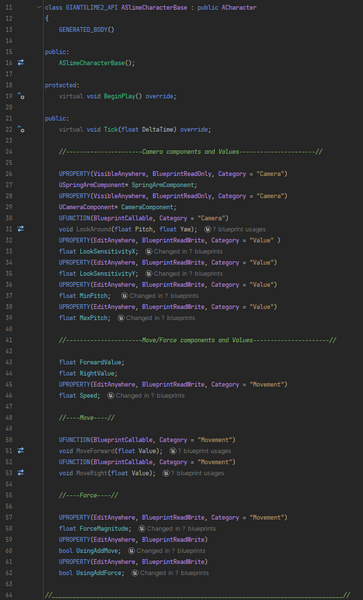Viewport: 363px width, 600px height.
Task: Click the MoveForward function name
Action: point(95,451)
